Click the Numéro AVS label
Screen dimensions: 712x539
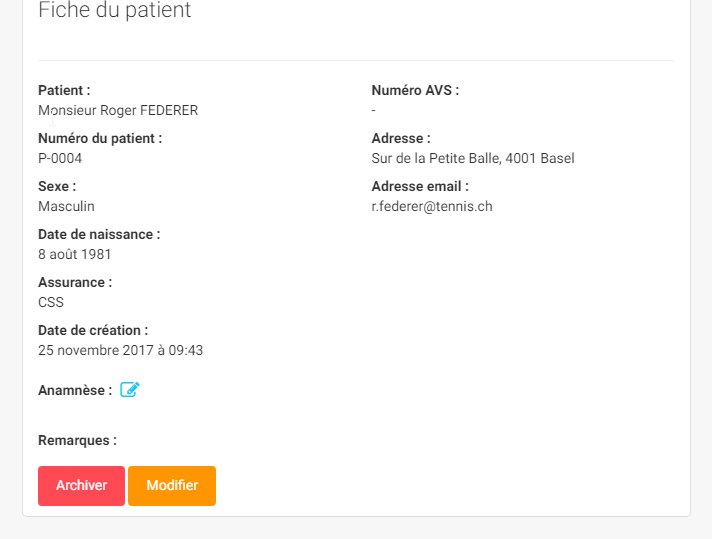pyautogui.click(x=415, y=90)
